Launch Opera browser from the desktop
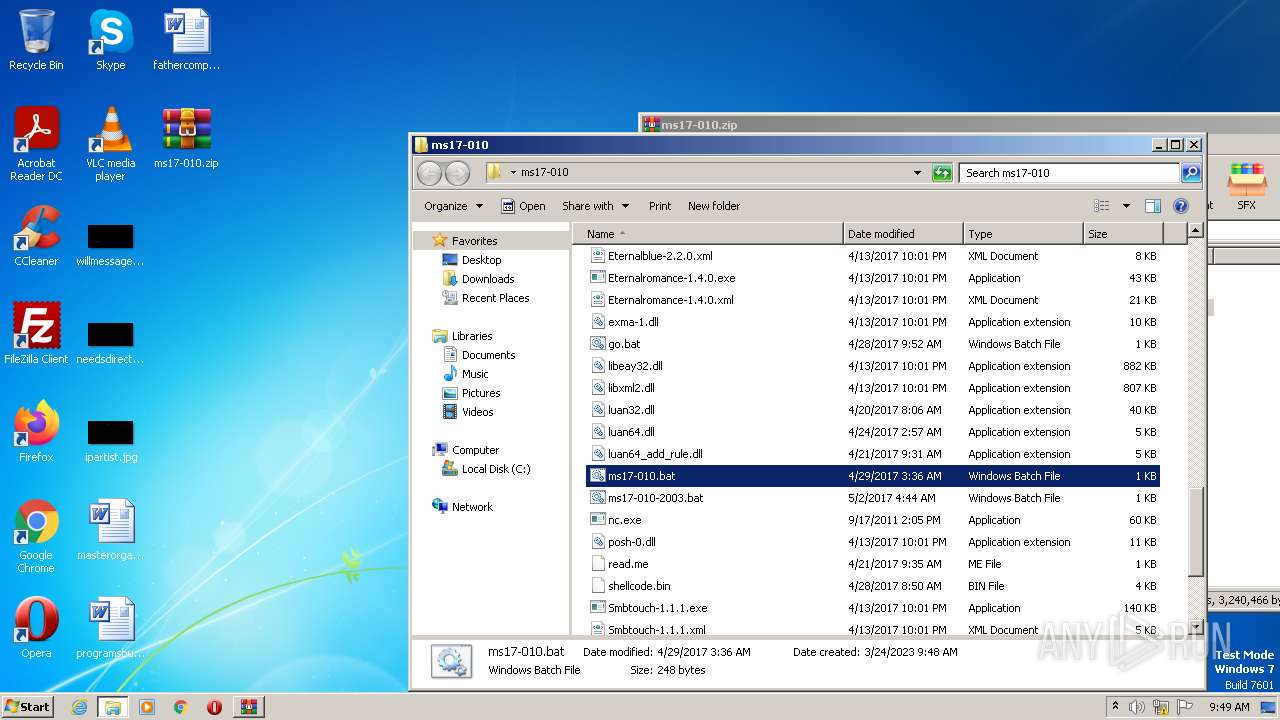Screen dimensions: 1280x720 click(x=36, y=628)
